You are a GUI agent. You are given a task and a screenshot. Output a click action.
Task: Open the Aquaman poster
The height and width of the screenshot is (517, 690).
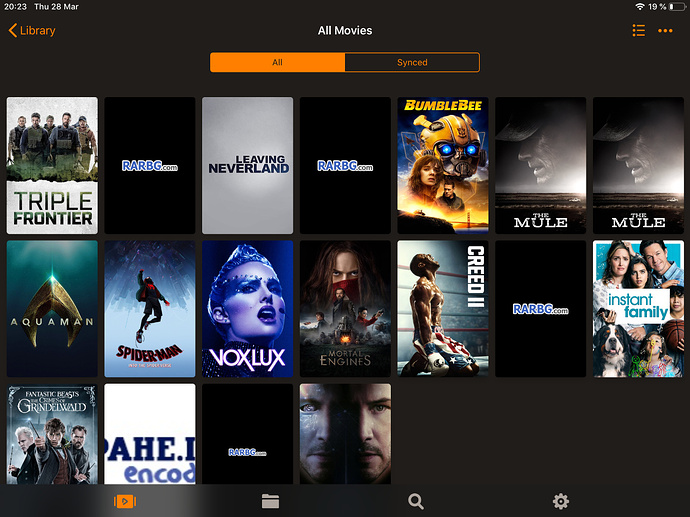[52, 309]
